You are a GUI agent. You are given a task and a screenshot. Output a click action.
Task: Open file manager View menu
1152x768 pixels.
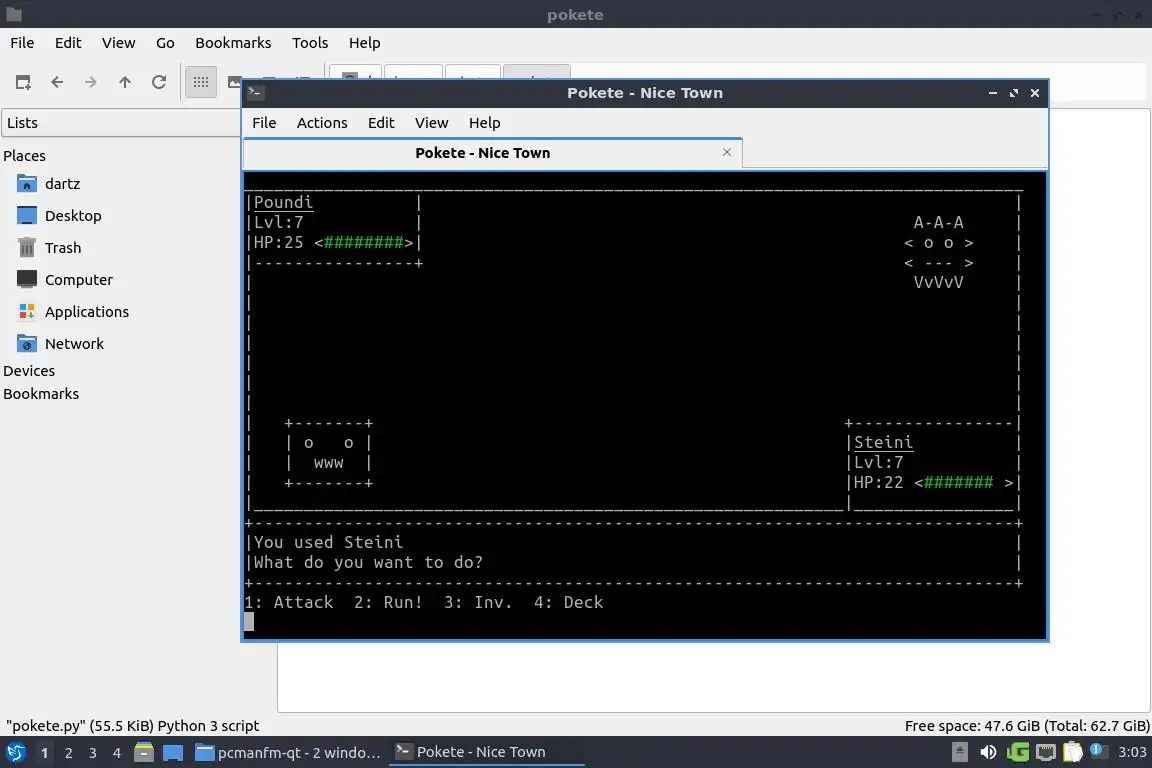pos(118,43)
